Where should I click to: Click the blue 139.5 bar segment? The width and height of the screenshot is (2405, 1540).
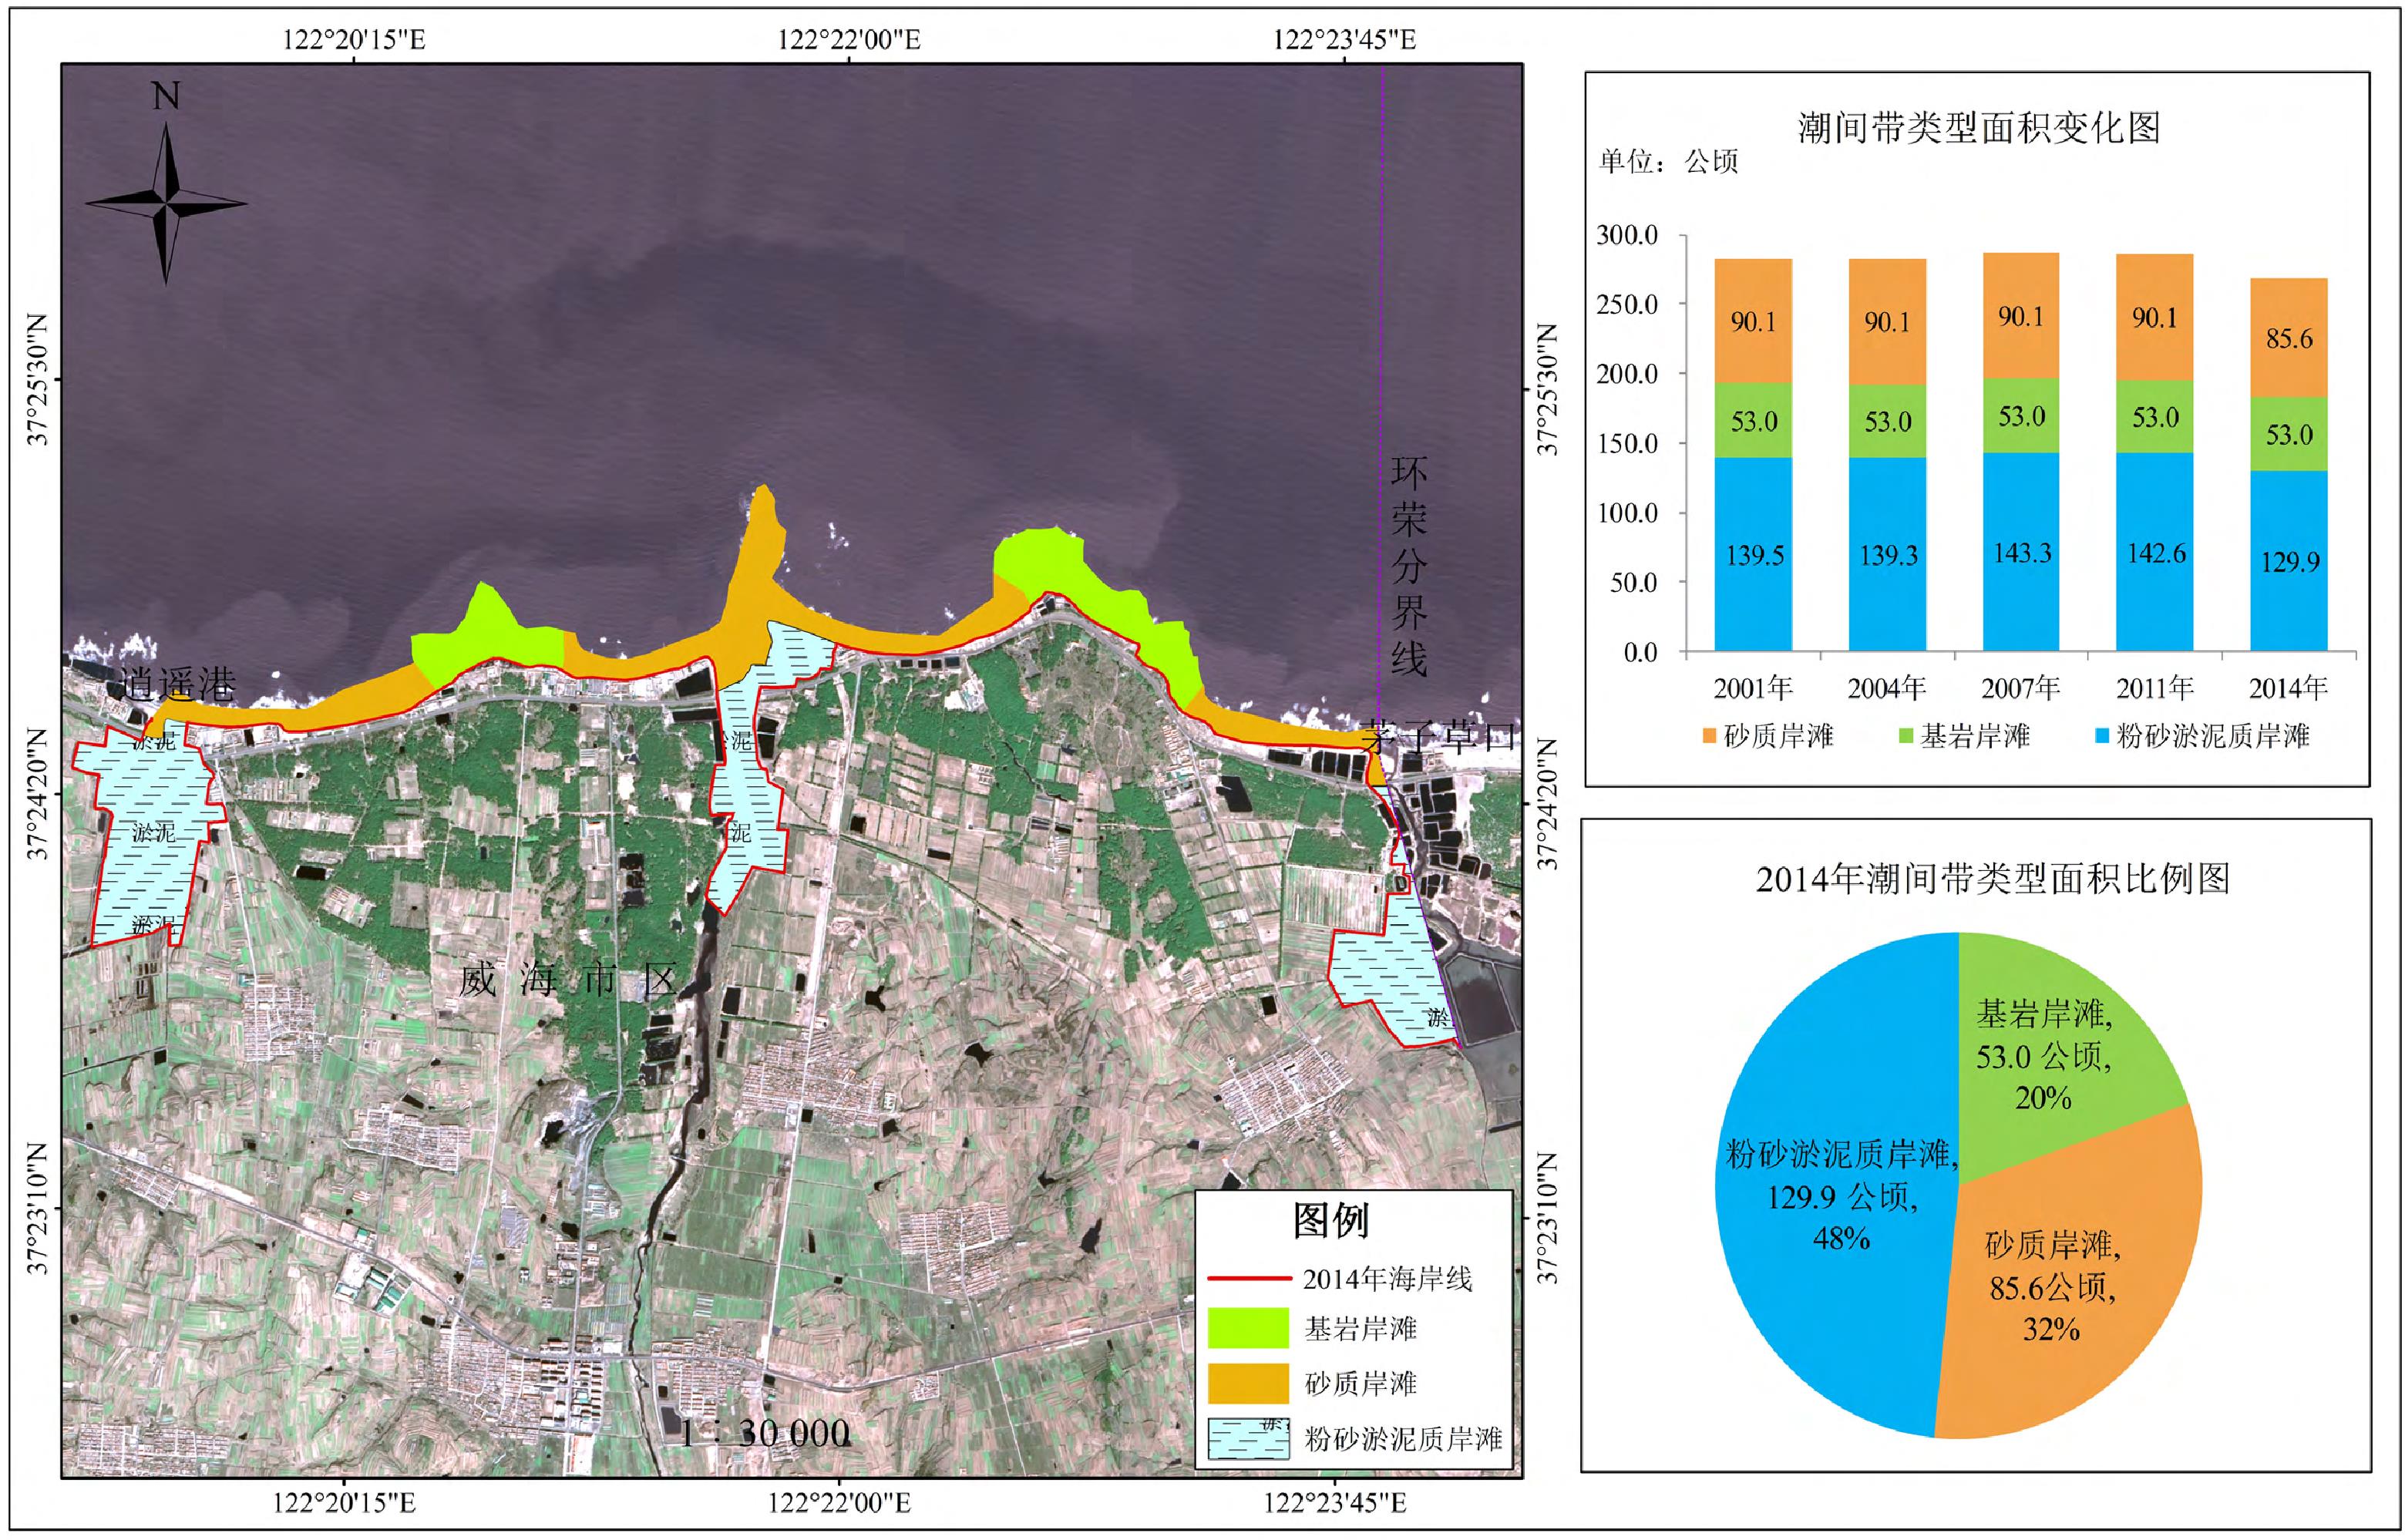pyautogui.click(x=1753, y=555)
